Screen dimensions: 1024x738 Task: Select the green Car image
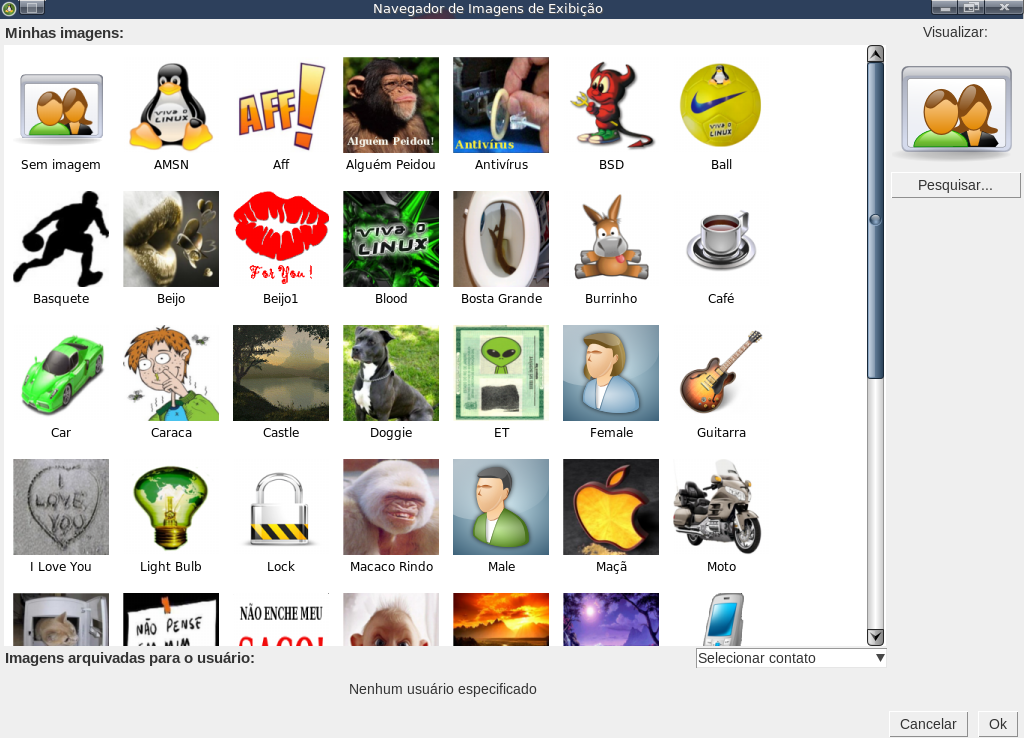pyautogui.click(x=61, y=373)
